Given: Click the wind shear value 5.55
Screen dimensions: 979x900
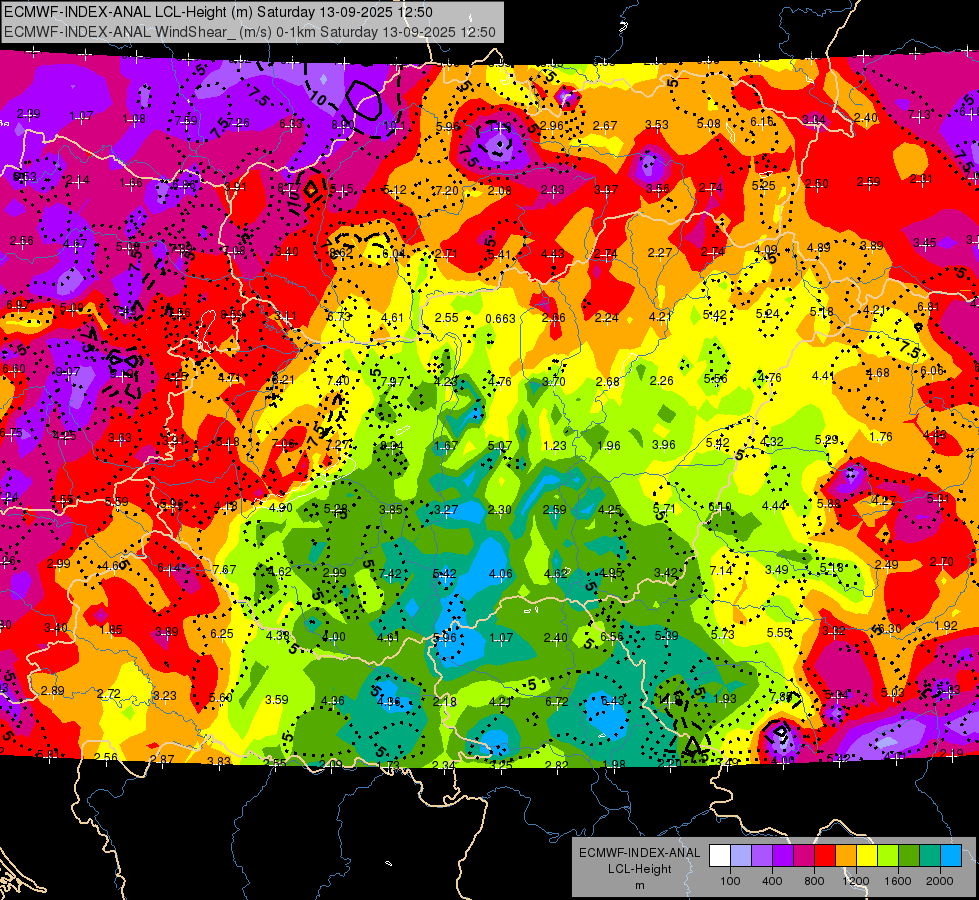Looking at the screenshot, I should (779, 633).
